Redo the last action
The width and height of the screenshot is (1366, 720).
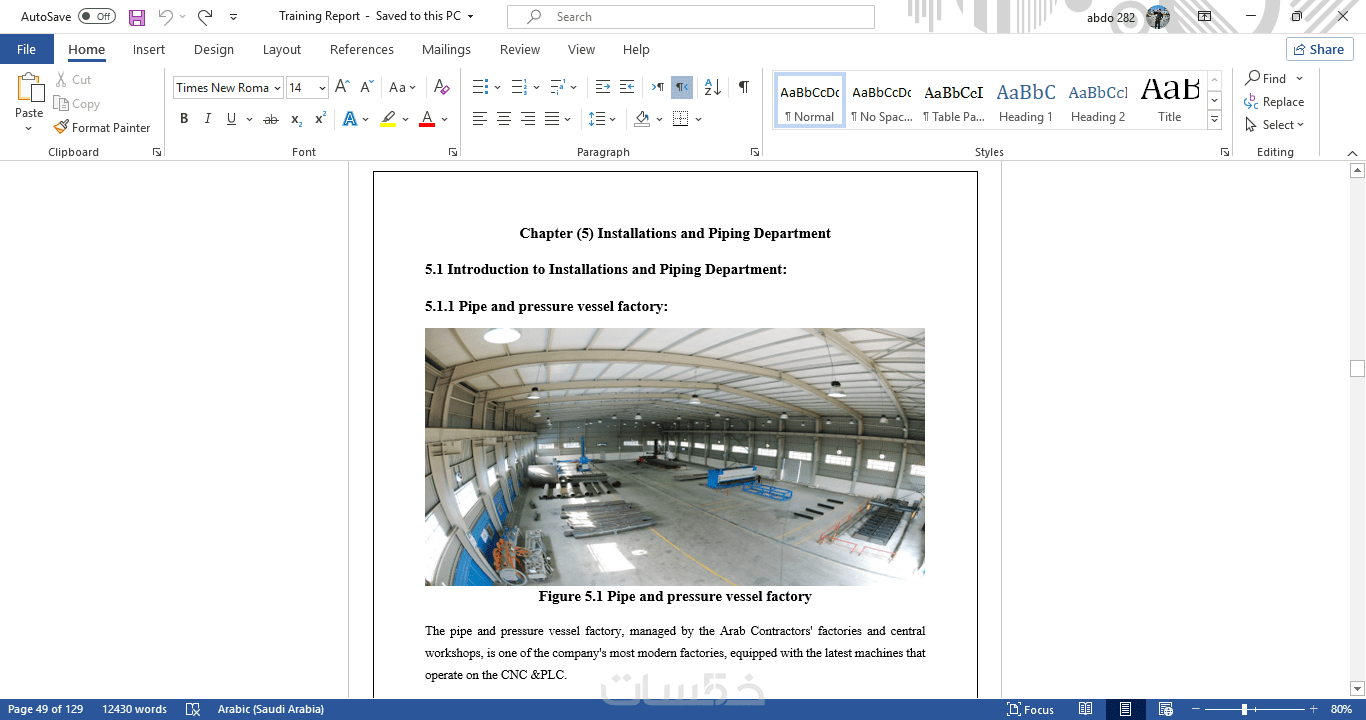coord(205,17)
